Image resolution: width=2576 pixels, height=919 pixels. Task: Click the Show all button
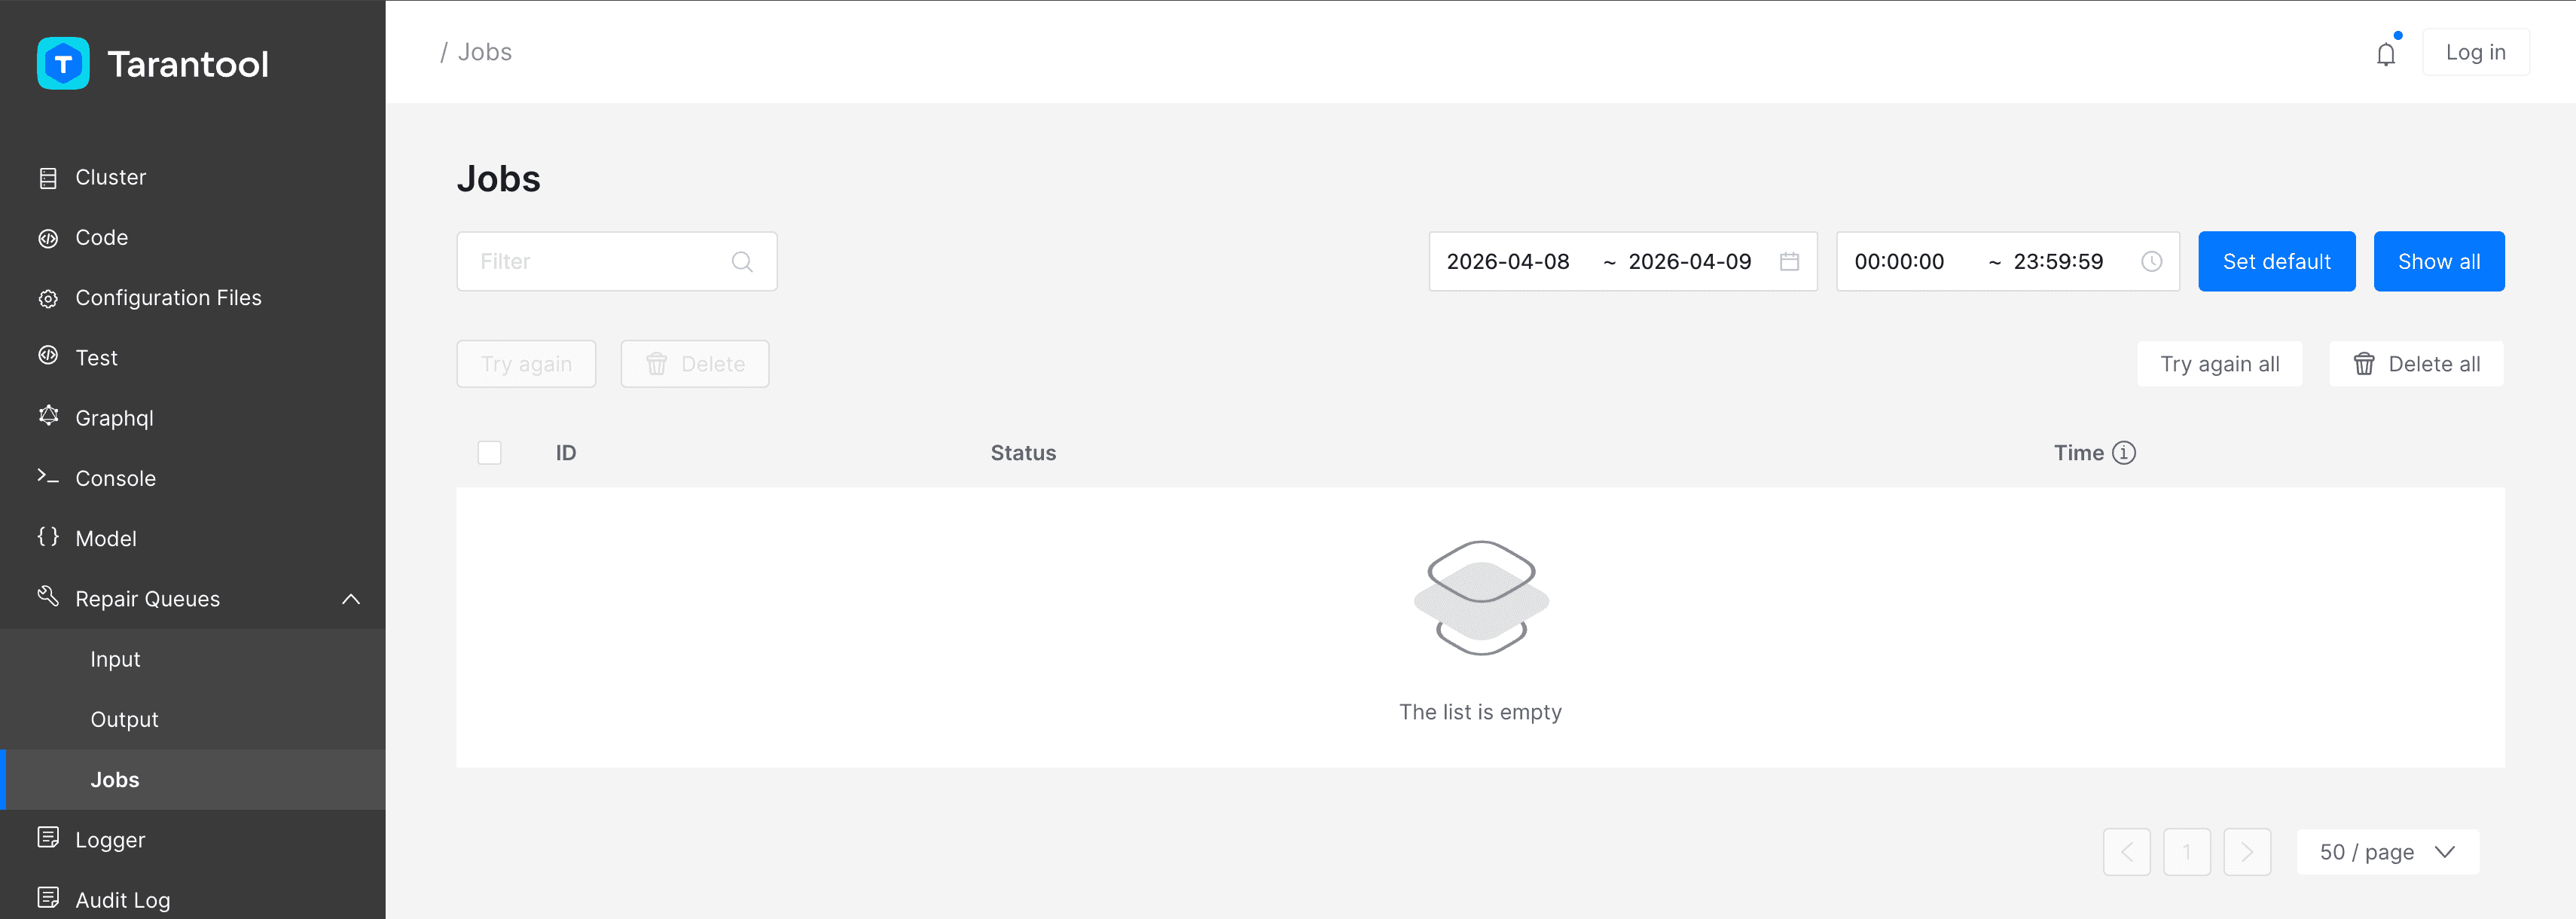click(2438, 262)
